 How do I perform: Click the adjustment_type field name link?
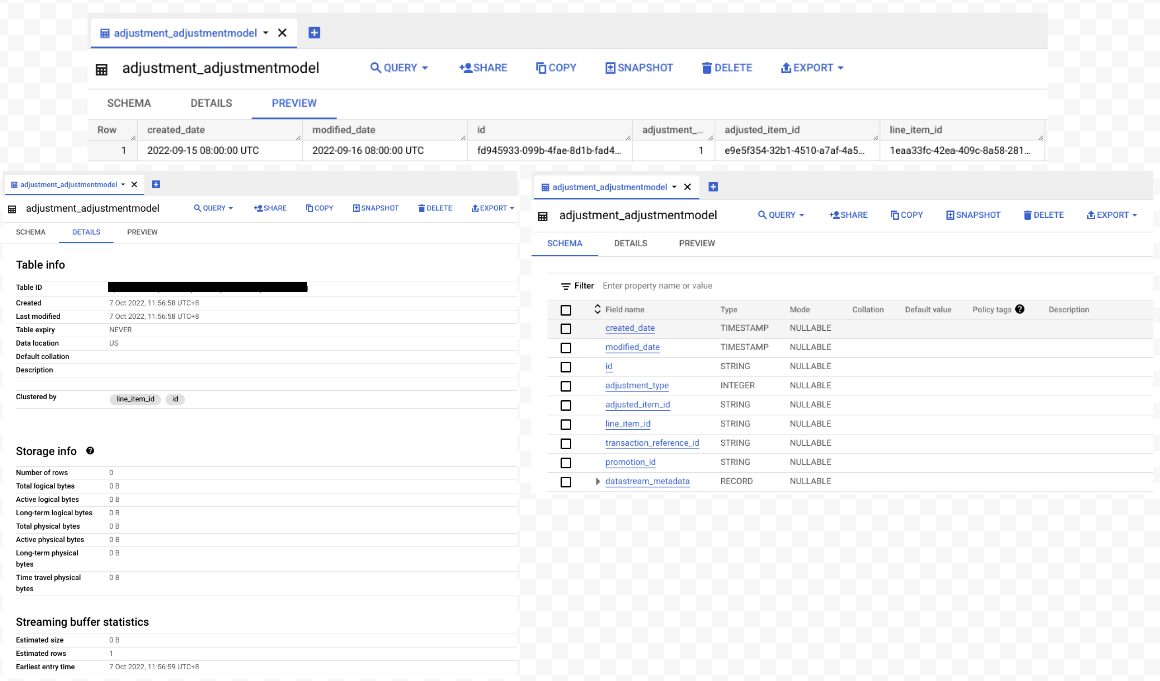pyautogui.click(x=636, y=386)
